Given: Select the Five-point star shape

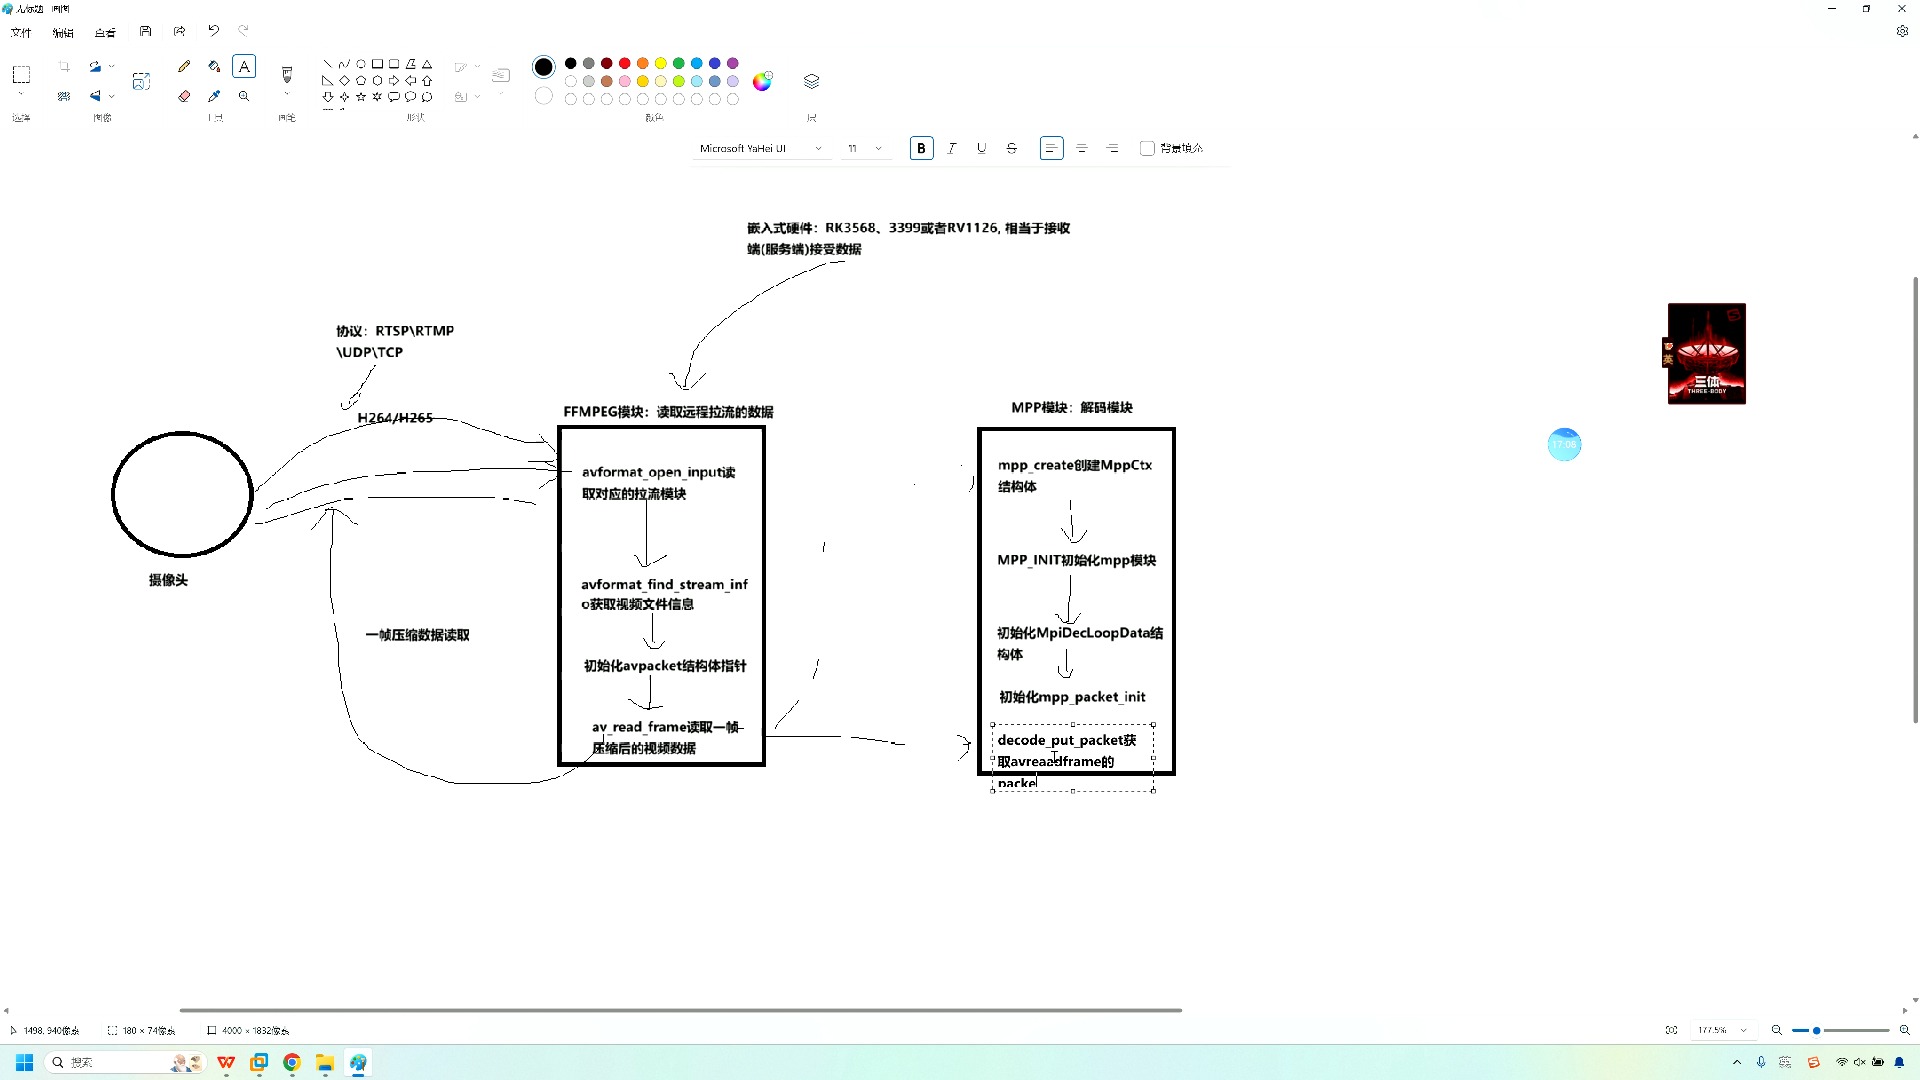Looking at the screenshot, I should tap(361, 97).
